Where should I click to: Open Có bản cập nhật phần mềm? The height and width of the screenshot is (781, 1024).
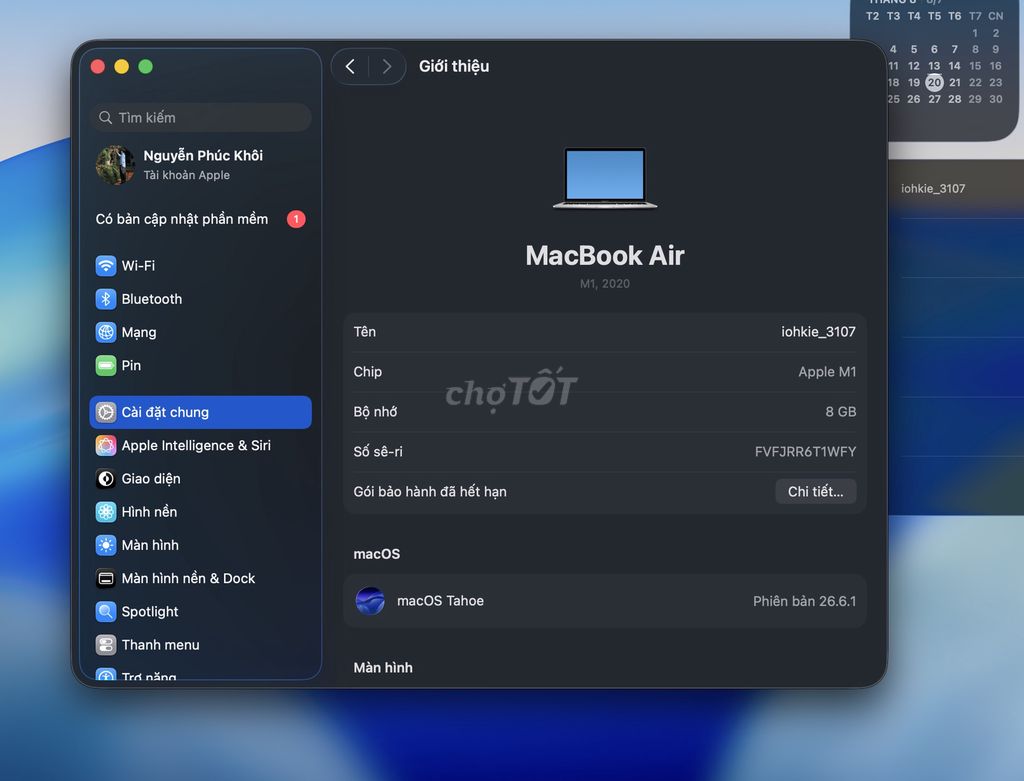pyautogui.click(x=182, y=219)
